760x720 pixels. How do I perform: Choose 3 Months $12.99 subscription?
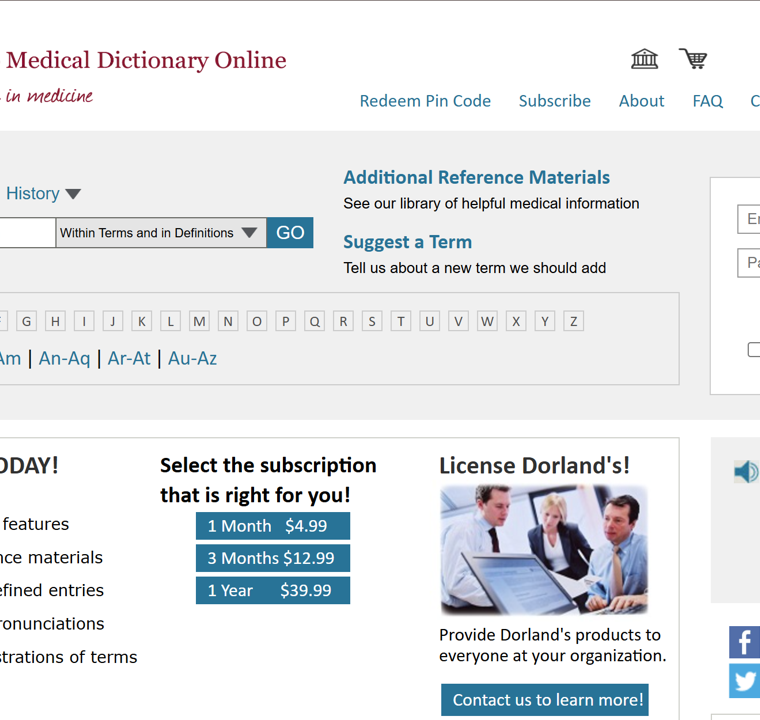[x=273, y=558]
